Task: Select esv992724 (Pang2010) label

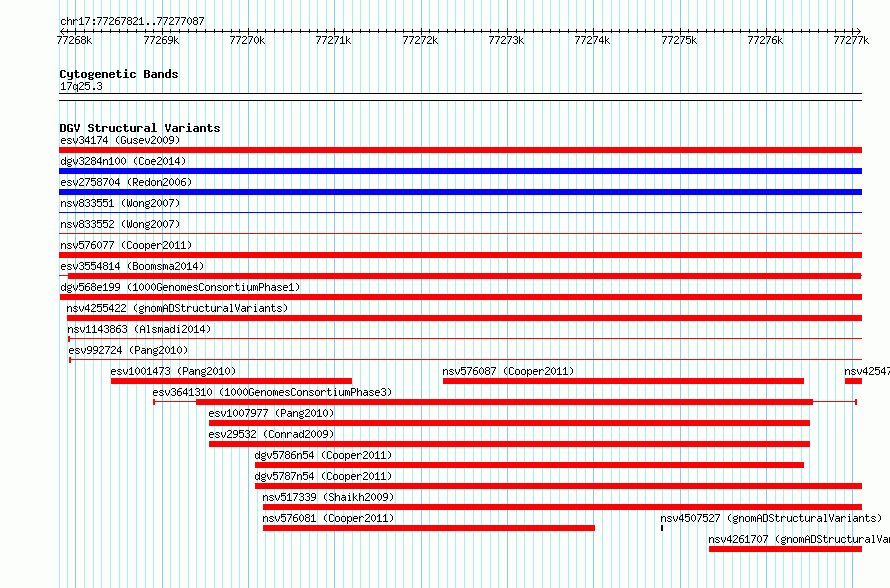Action: 128,350
